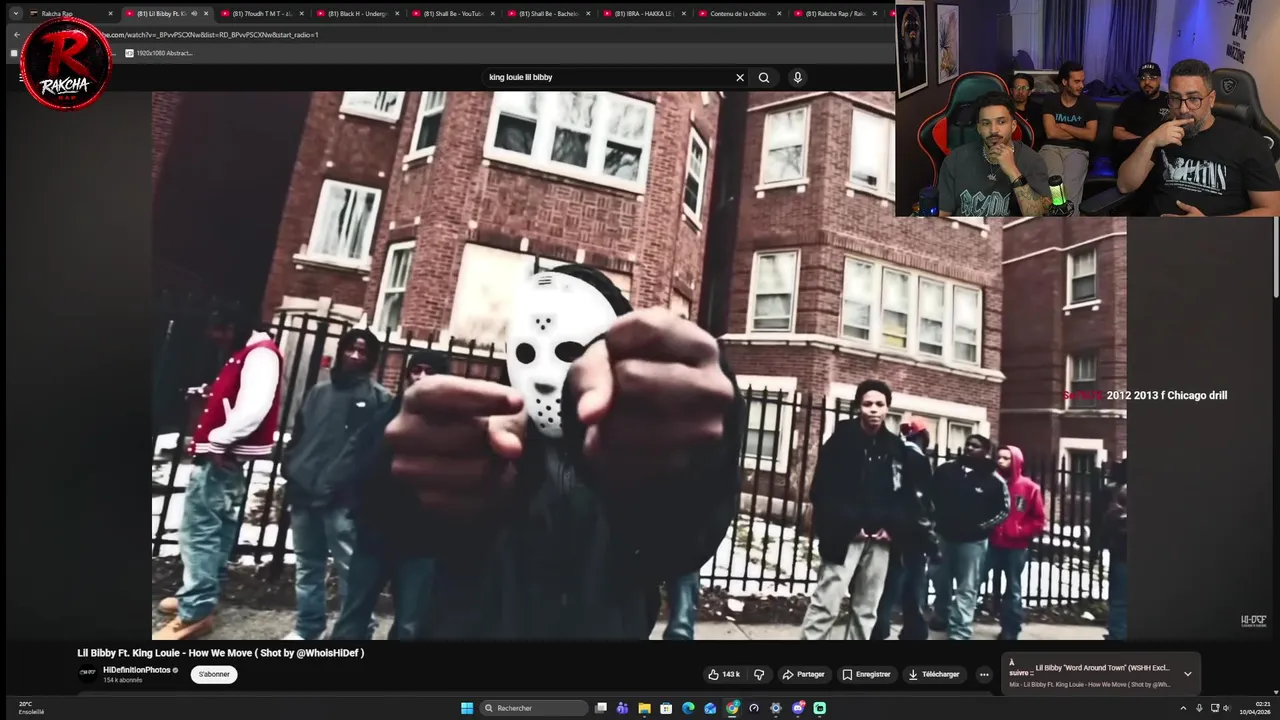This screenshot has height=720, width=1280.
Task: Click the Télécharger download button
Action: 934,674
